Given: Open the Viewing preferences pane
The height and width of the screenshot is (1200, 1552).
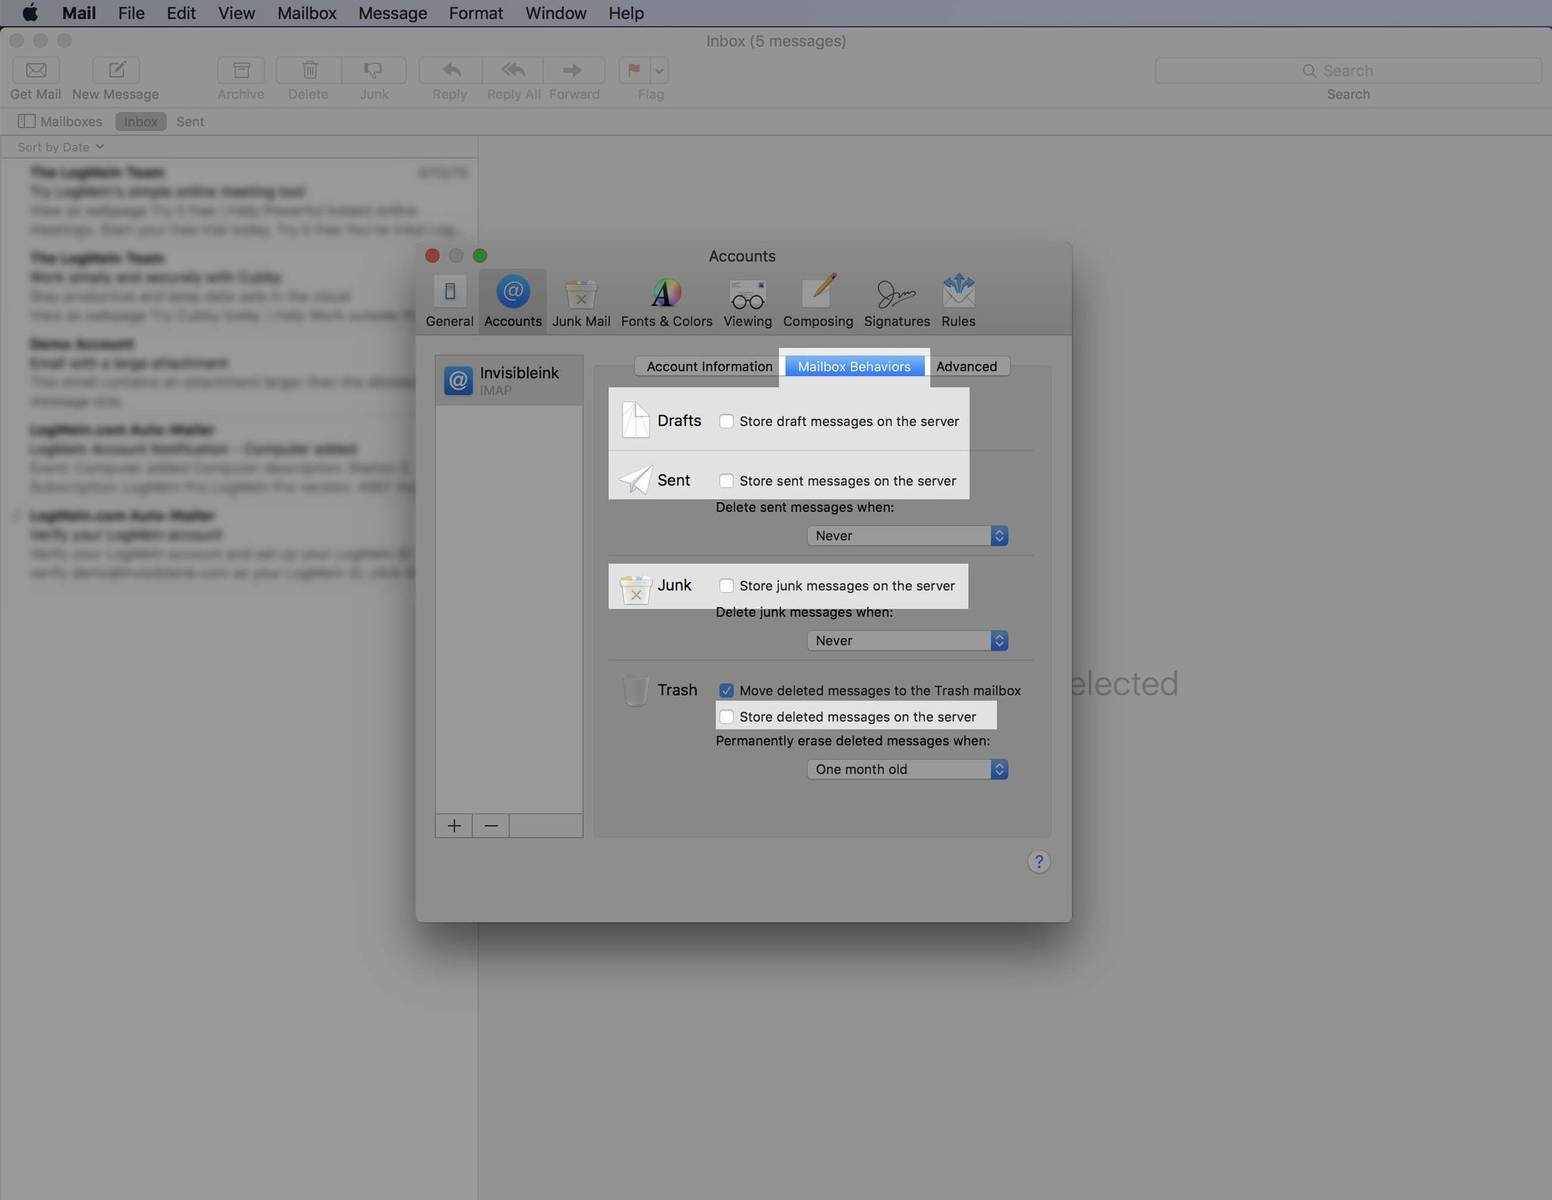Looking at the screenshot, I should pyautogui.click(x=747, y=300).
